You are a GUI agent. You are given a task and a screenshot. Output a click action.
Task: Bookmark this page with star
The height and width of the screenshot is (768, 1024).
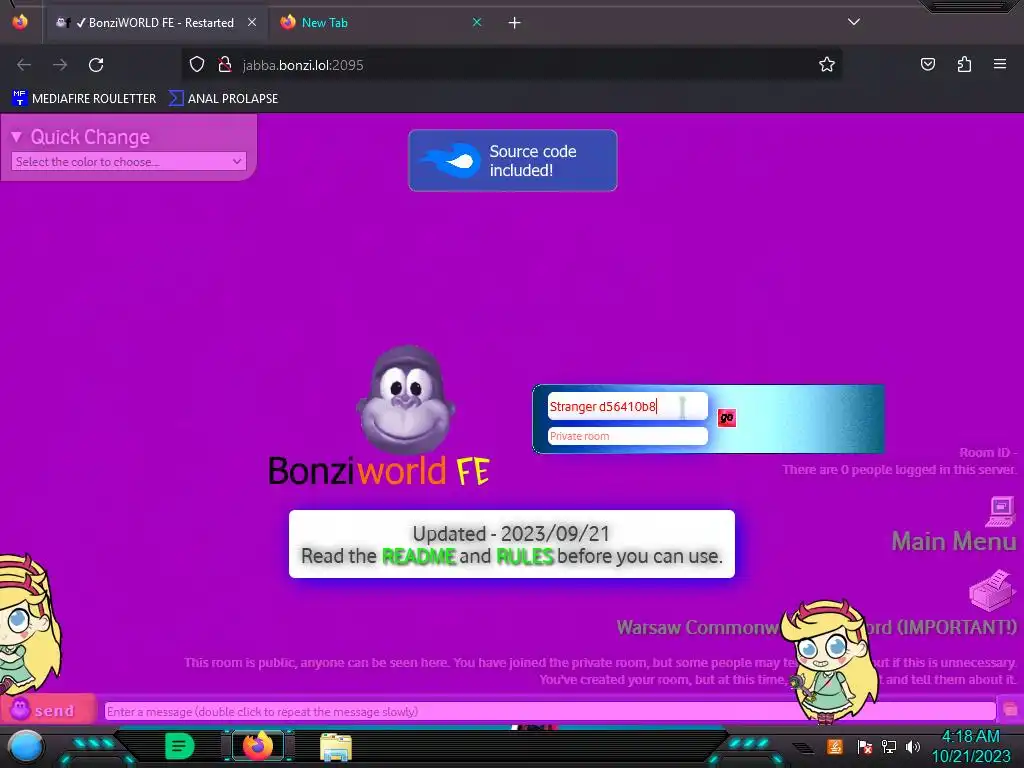click(827, 65)
